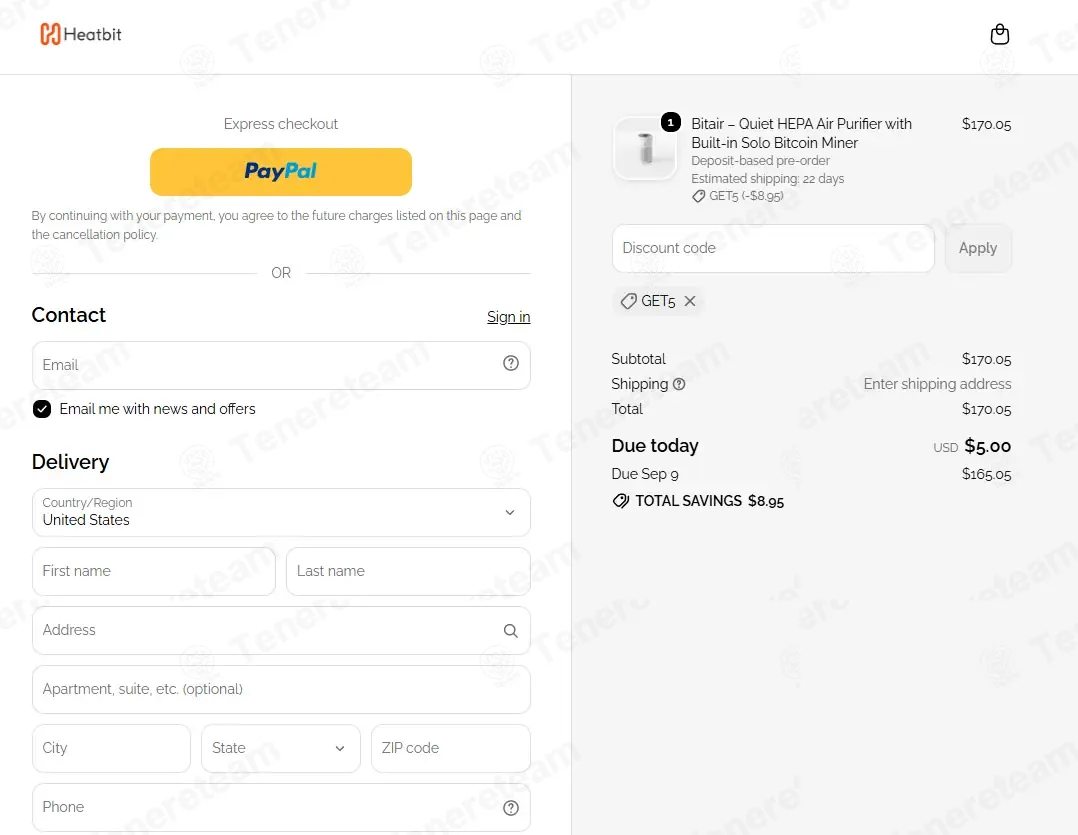Click the shipping info question icon
This screenshot has height=835, width=1078.
coord(679,384)
